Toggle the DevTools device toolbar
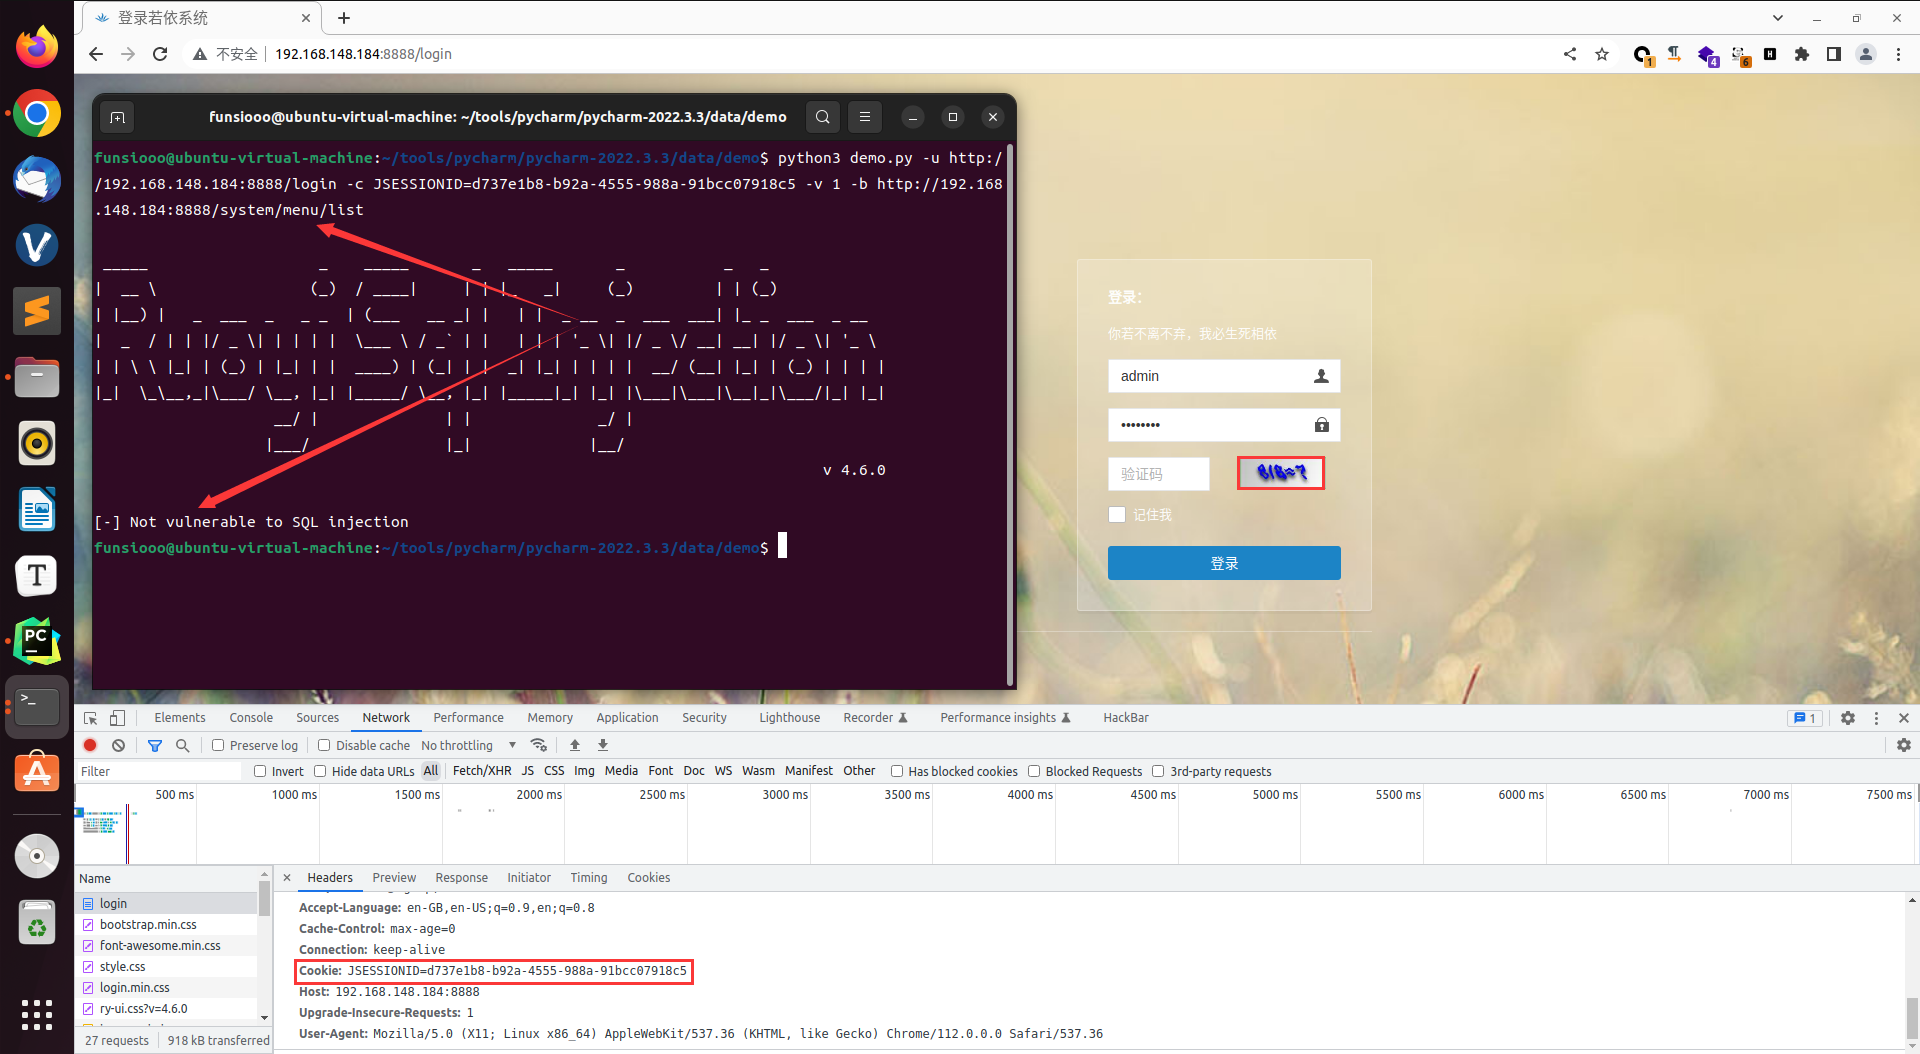 117,718
